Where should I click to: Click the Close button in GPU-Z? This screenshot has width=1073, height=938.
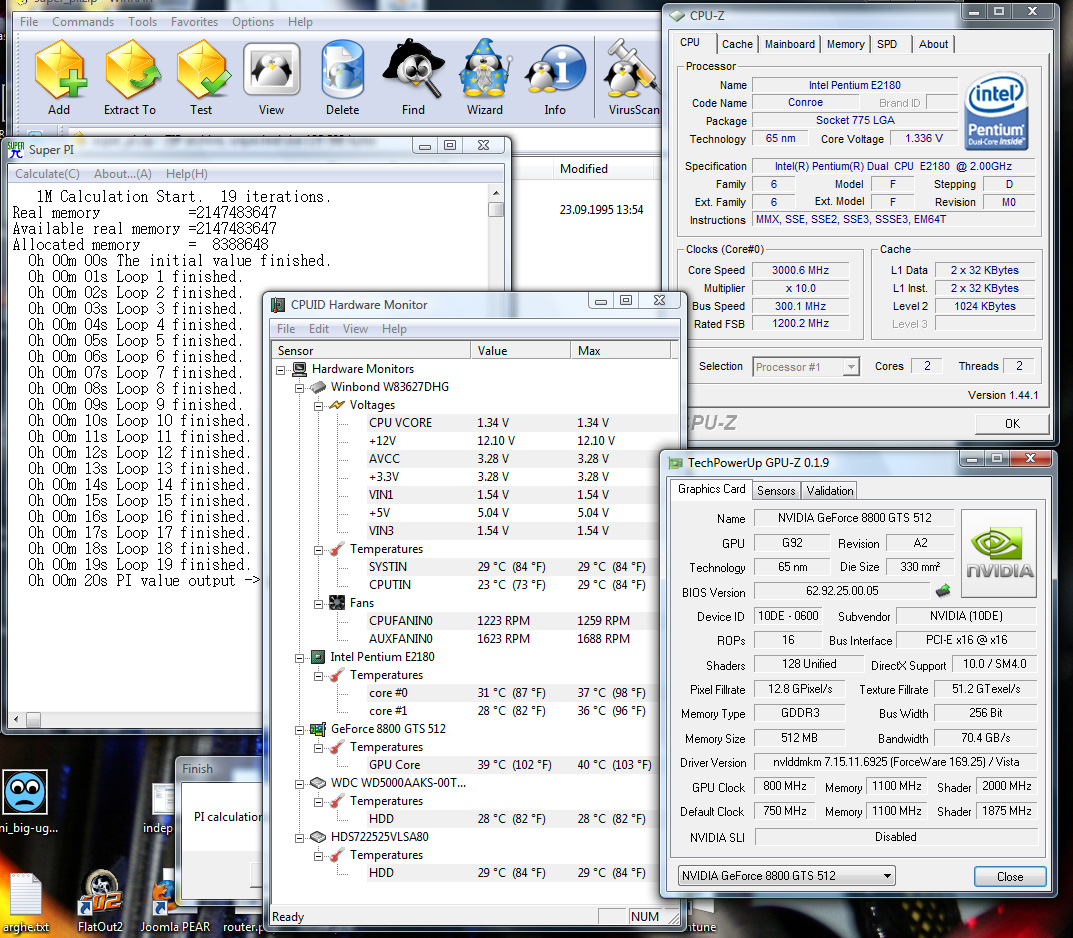[x=1009, y=876]
